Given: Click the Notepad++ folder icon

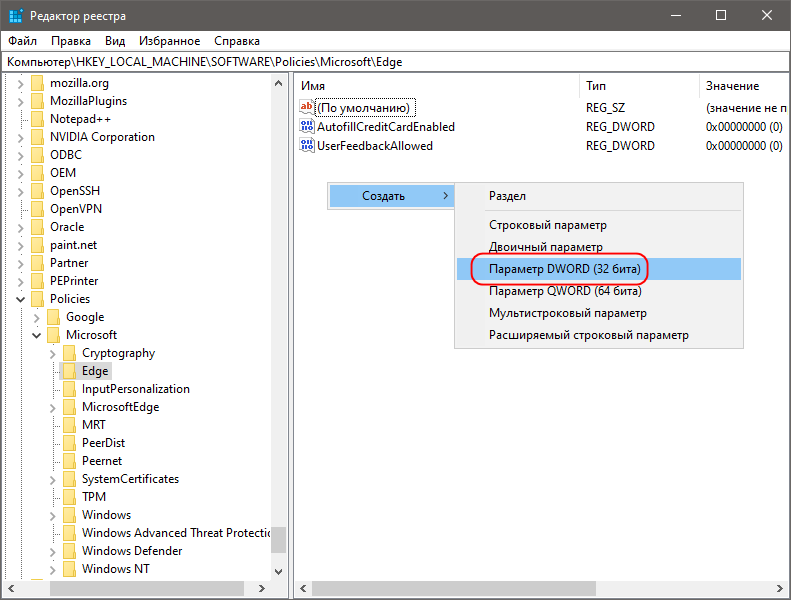Looking at the screenshot, I should (37, 119).
